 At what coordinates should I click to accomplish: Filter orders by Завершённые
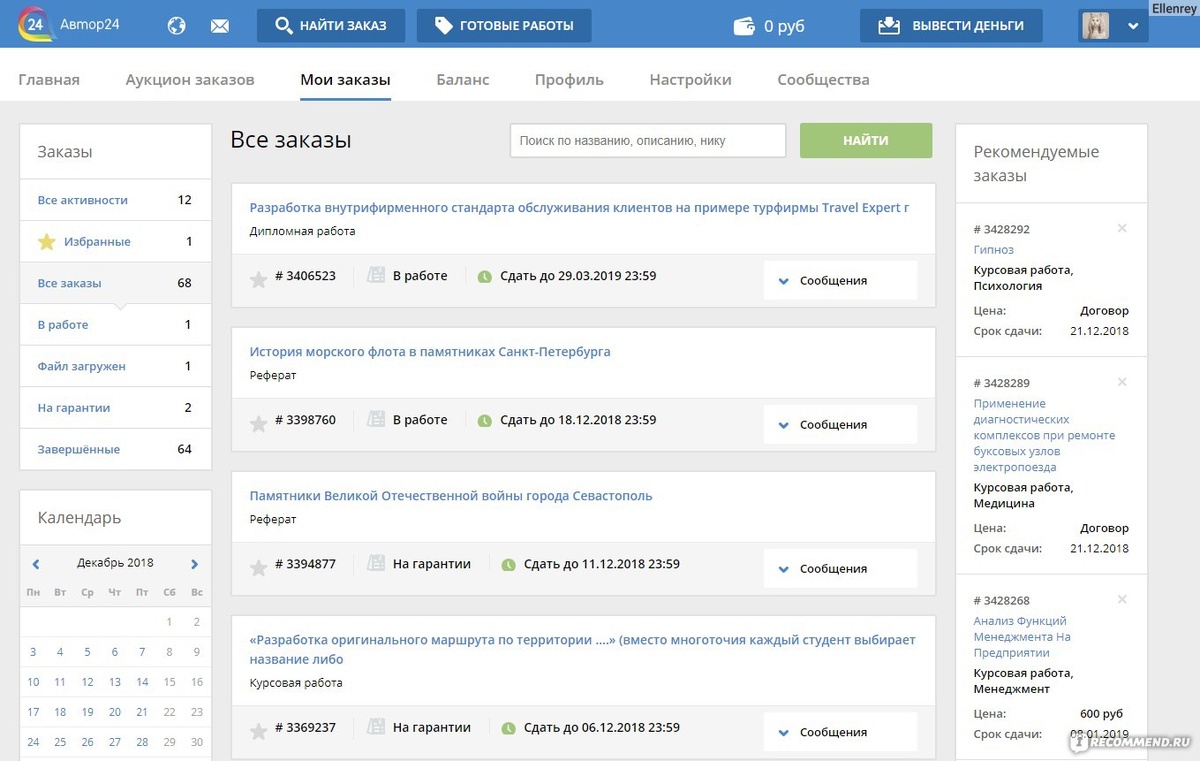[115, 449]
